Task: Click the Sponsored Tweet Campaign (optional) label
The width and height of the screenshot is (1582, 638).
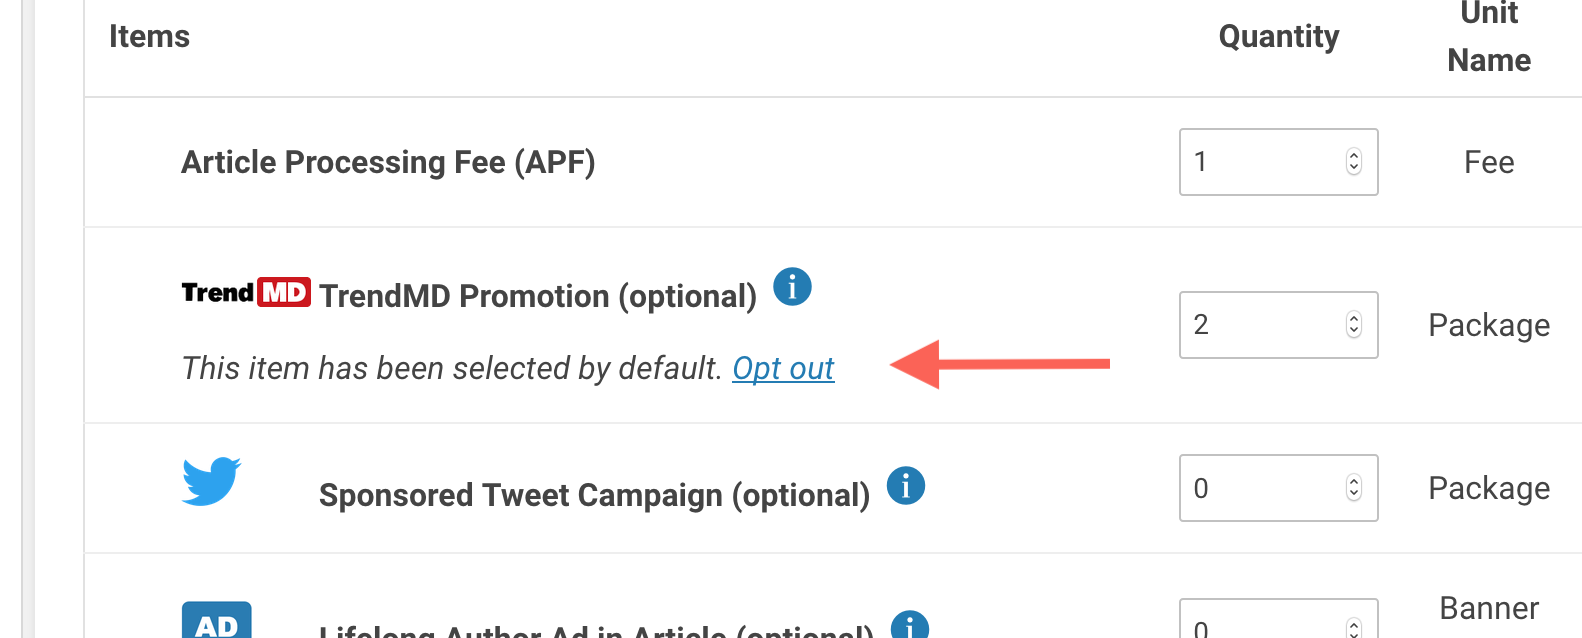Action: coord(594,495)
